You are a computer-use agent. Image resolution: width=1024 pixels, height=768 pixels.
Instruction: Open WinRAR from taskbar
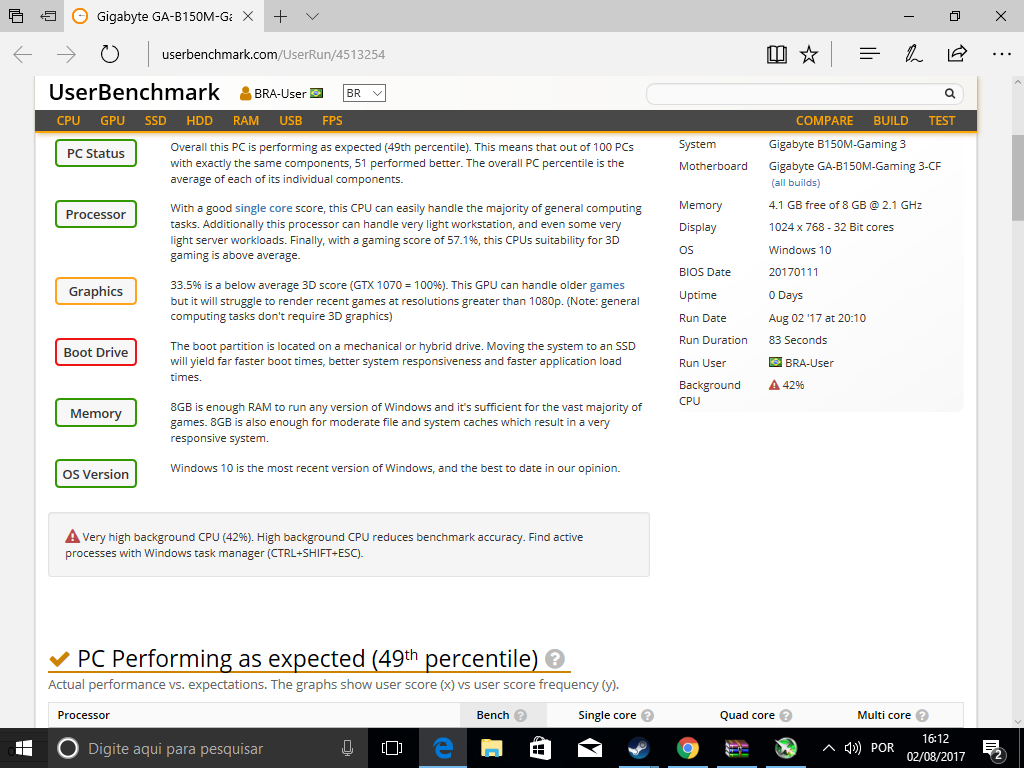point(737,748)
